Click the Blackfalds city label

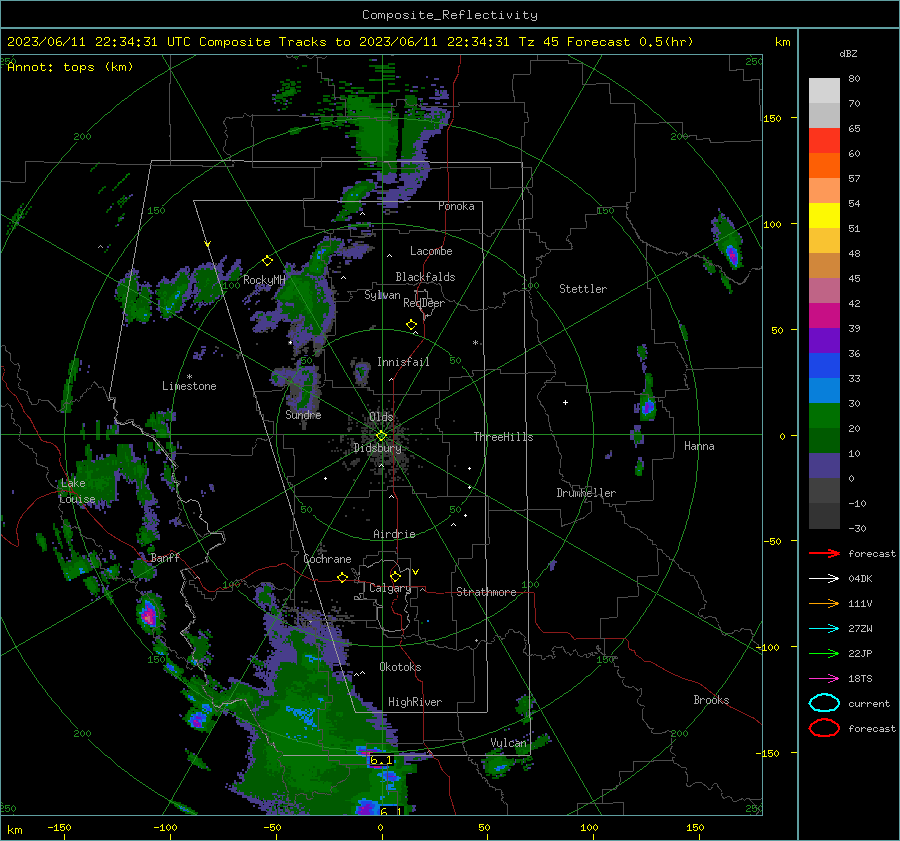tap(425, 277)
